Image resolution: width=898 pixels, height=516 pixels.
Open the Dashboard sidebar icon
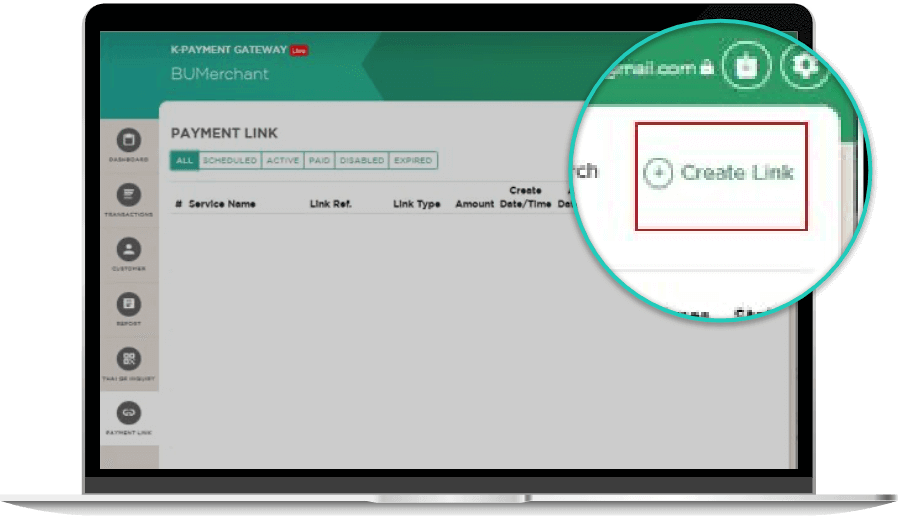coord(129,141)
